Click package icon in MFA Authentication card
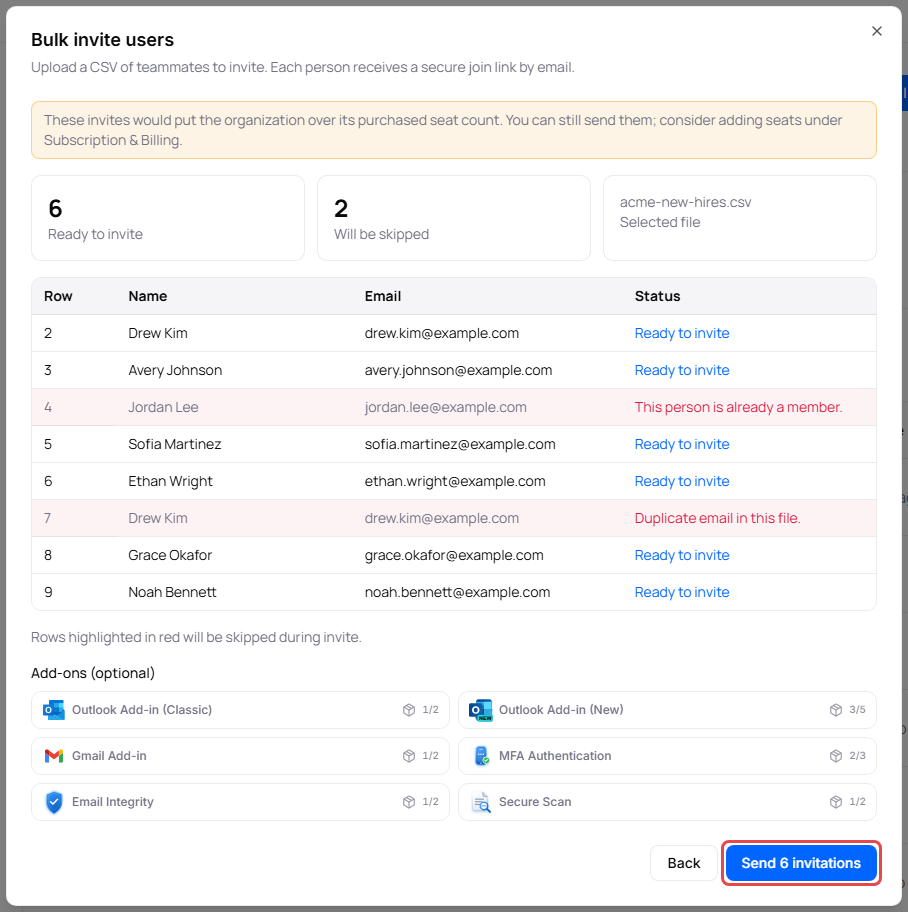The width and height of the screenshot is (908, 912). [836, 756]
